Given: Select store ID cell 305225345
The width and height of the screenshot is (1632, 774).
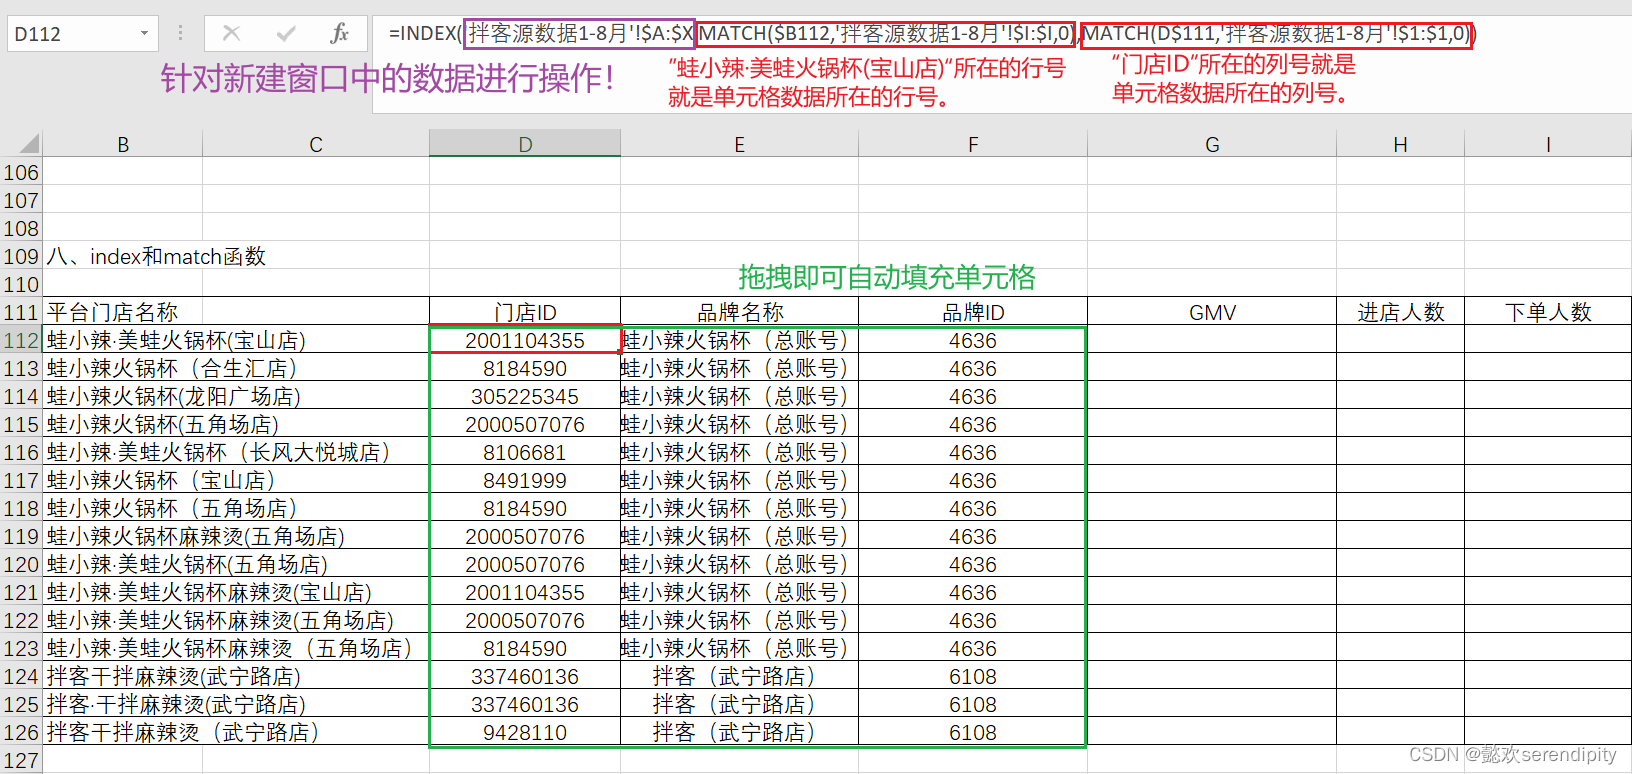Looking at the screenshot, I should (x=525, y=396).
